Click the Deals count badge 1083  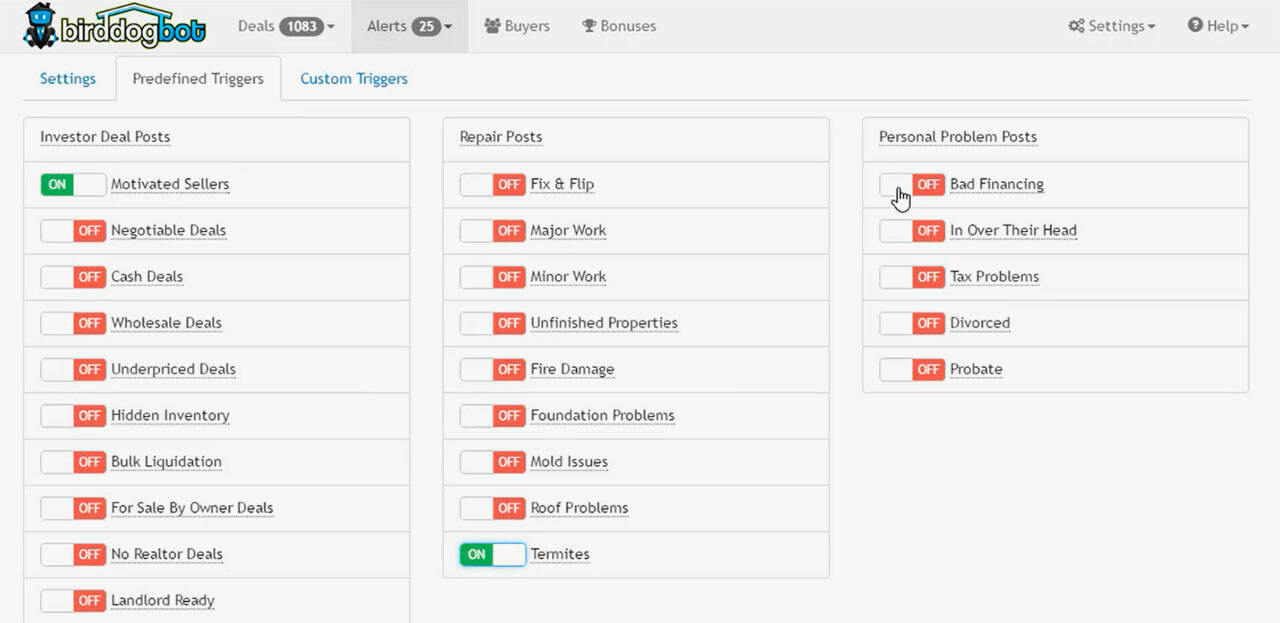tap(301, 26)
